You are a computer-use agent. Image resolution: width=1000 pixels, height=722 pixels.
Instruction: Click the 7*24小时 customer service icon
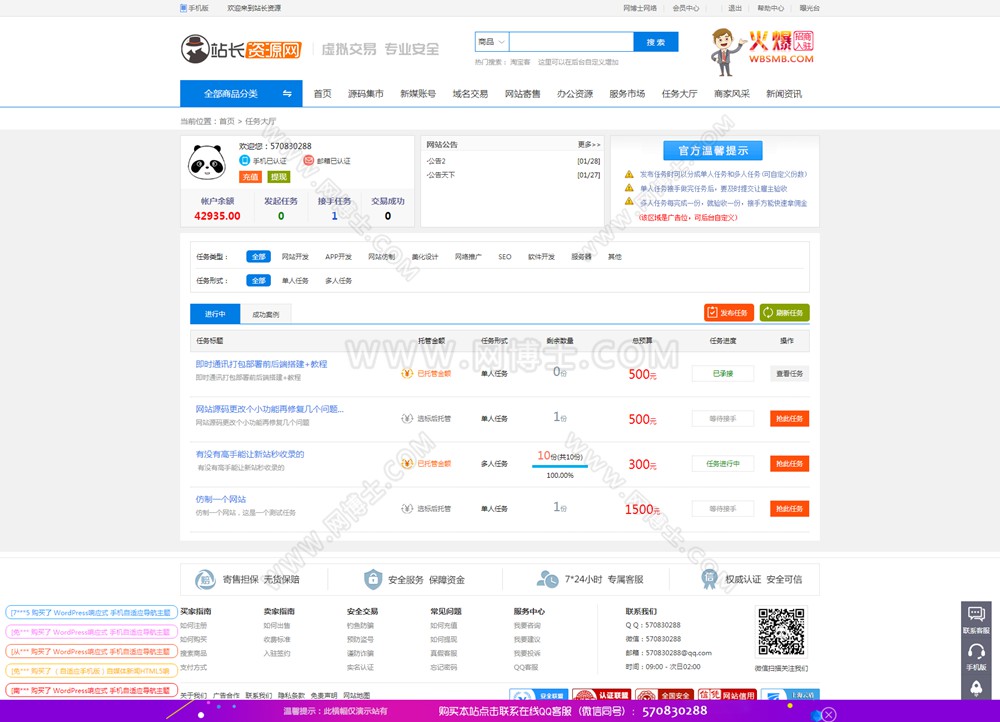click(x=547, y=579)
